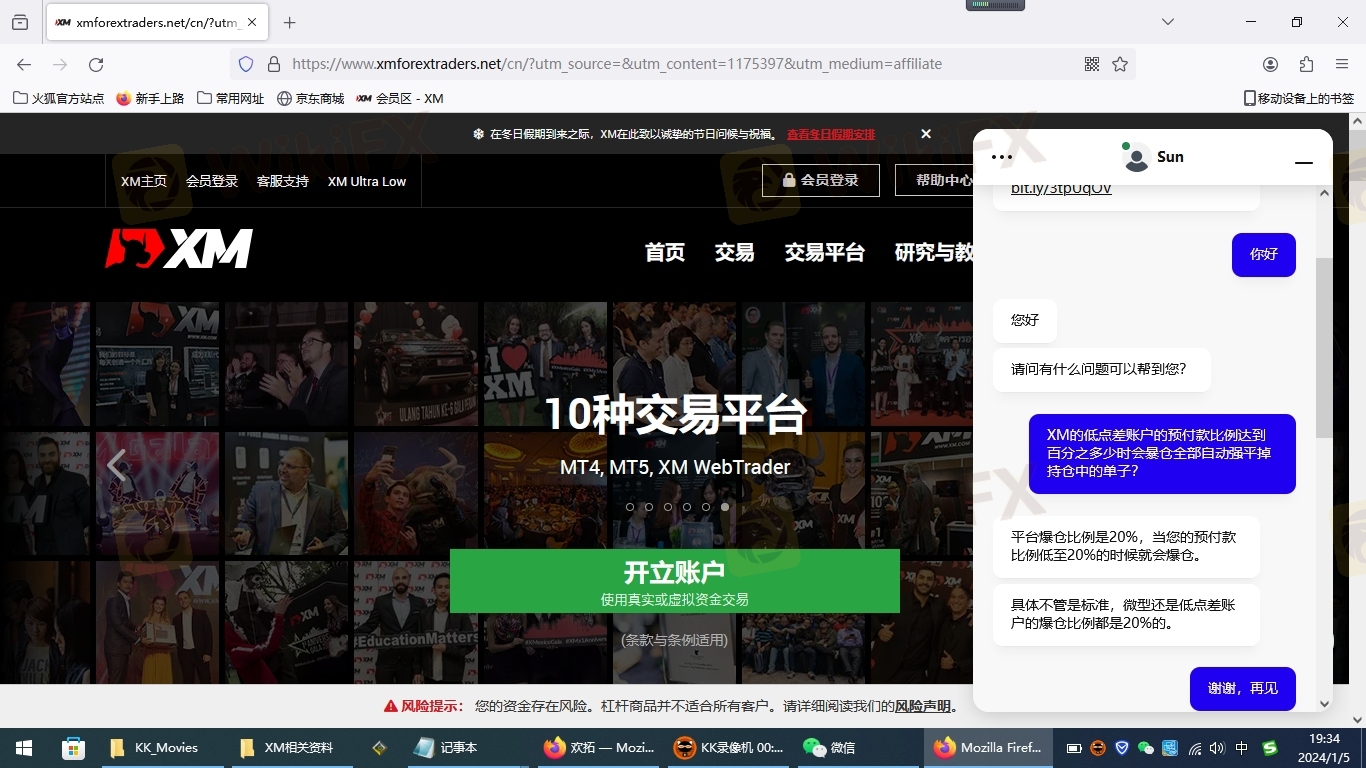This screenshot has height=768, width=1366.
Task: Open the Windows Start menu
Action: click(x=23, y=748)
